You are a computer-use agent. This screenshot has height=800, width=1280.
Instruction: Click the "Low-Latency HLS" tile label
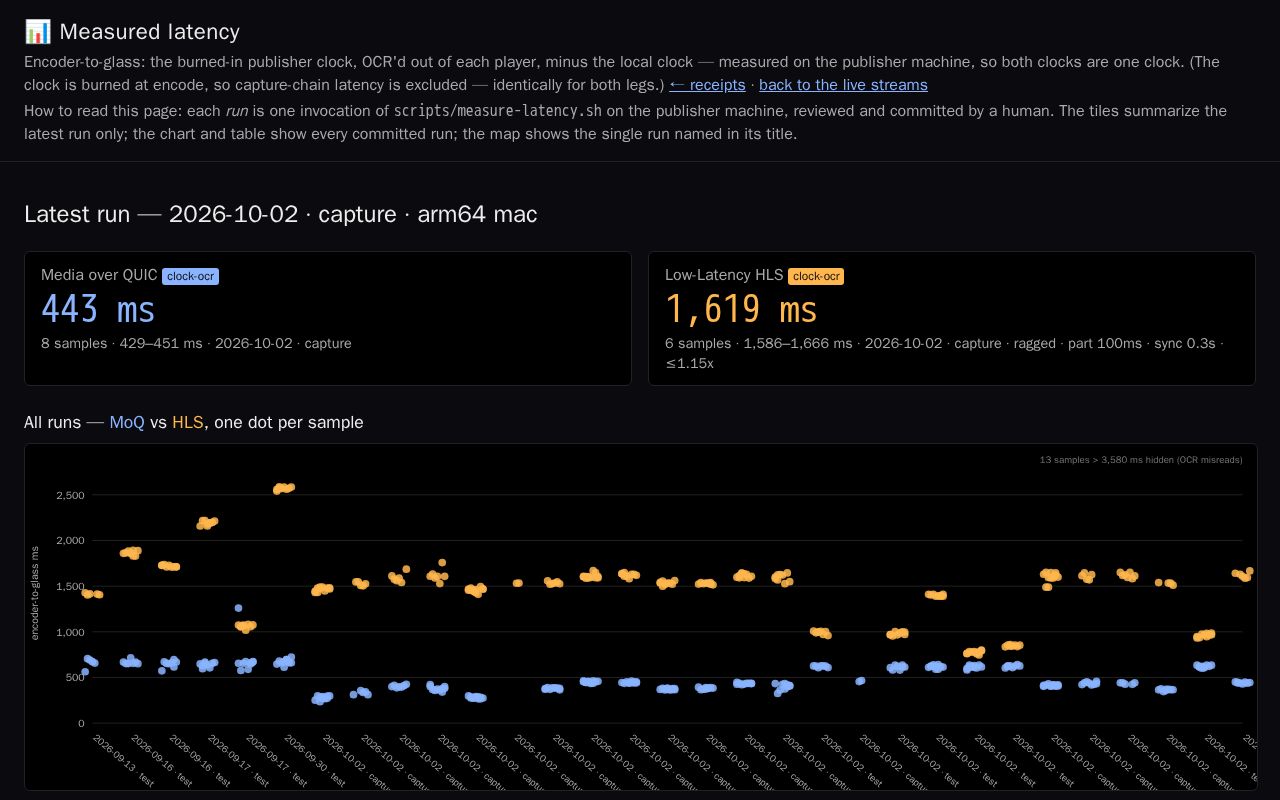pyautogui.click(x=724, y=275)
